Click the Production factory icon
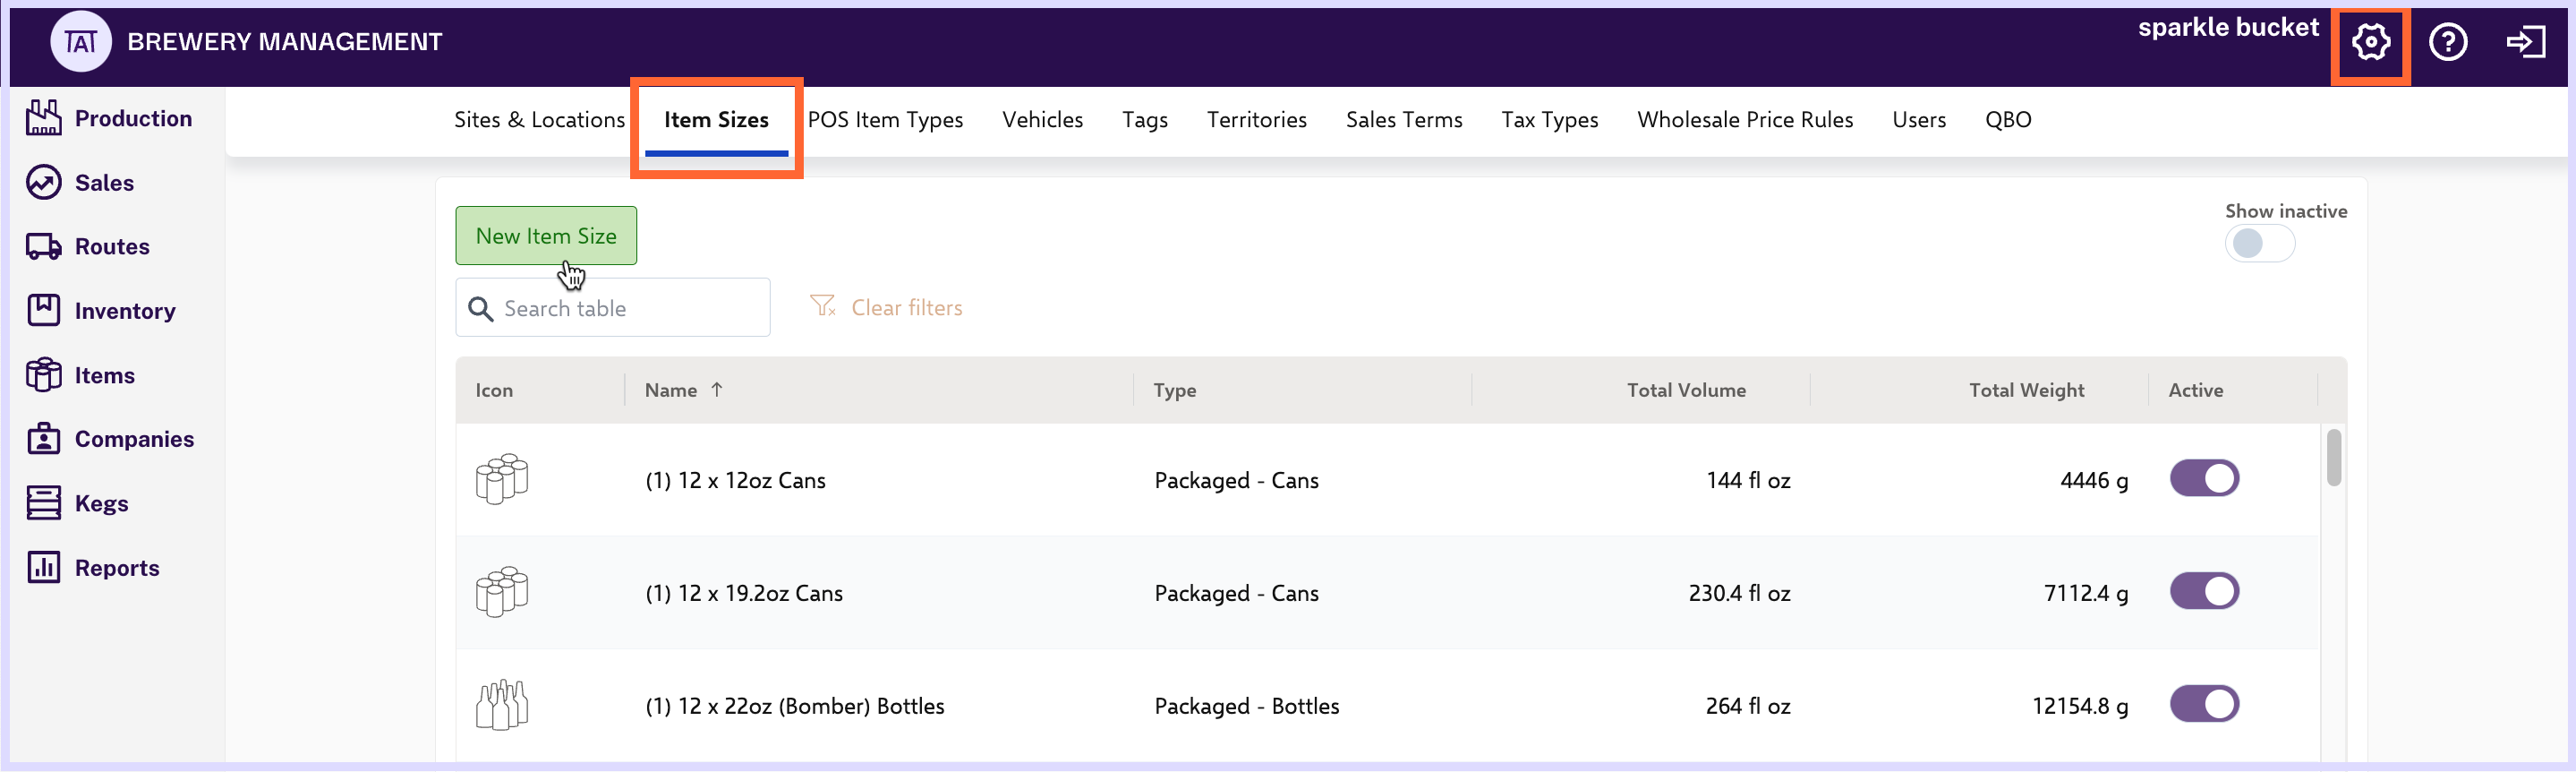2576x772 pixels. [44, 118]
